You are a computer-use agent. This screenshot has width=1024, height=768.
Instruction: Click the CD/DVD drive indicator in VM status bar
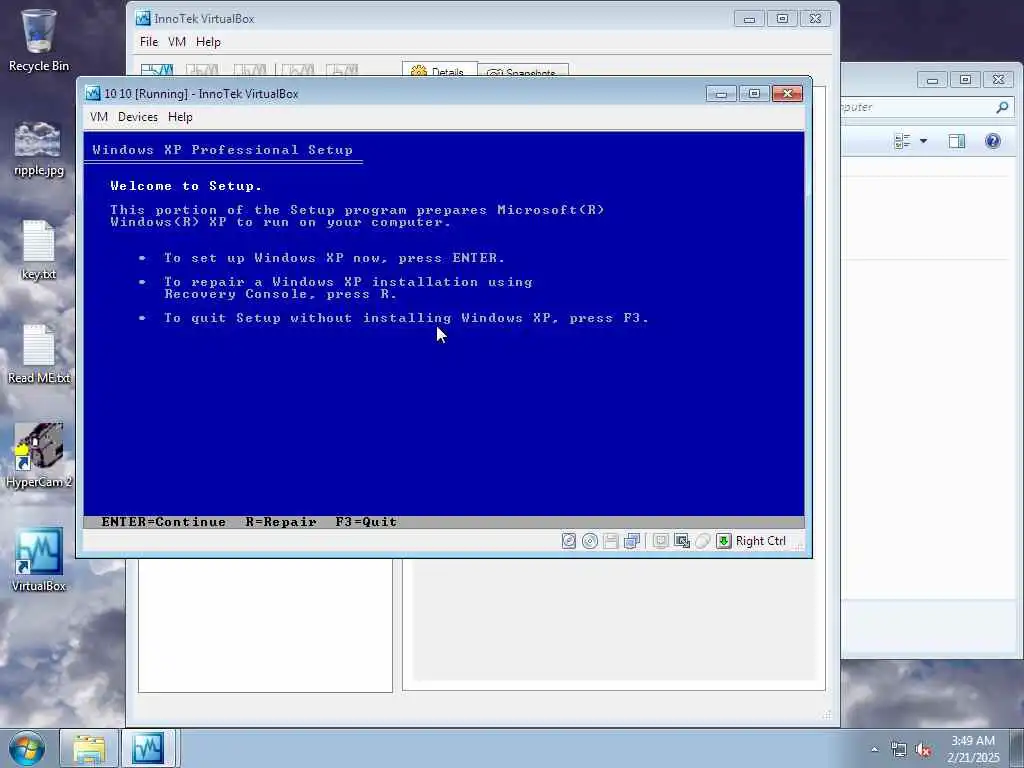point(590,541)
